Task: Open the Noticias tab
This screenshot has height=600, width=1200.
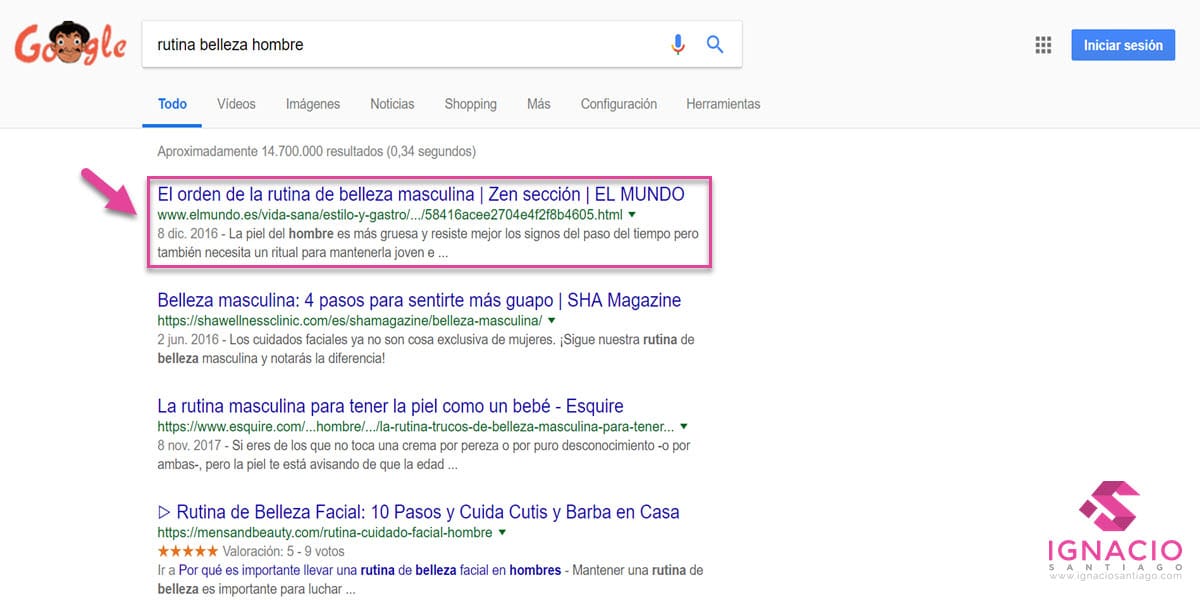Action: click(392, 104)
